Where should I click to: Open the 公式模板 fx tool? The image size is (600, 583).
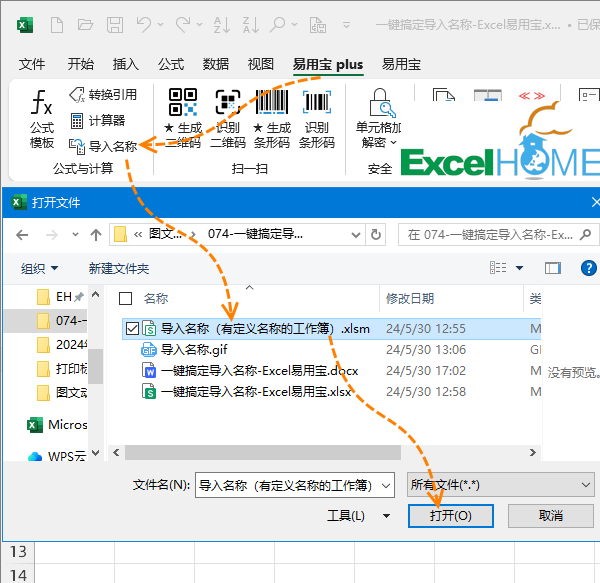pos(42,119)
